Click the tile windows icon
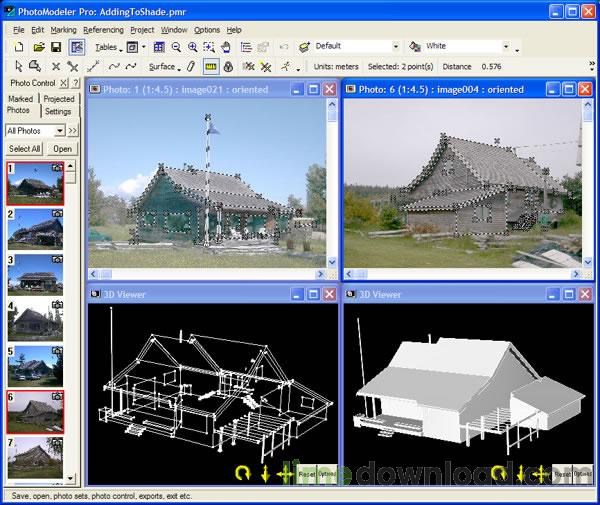The height and width of the screenshot is (505, 600). (x=159, y=47)
